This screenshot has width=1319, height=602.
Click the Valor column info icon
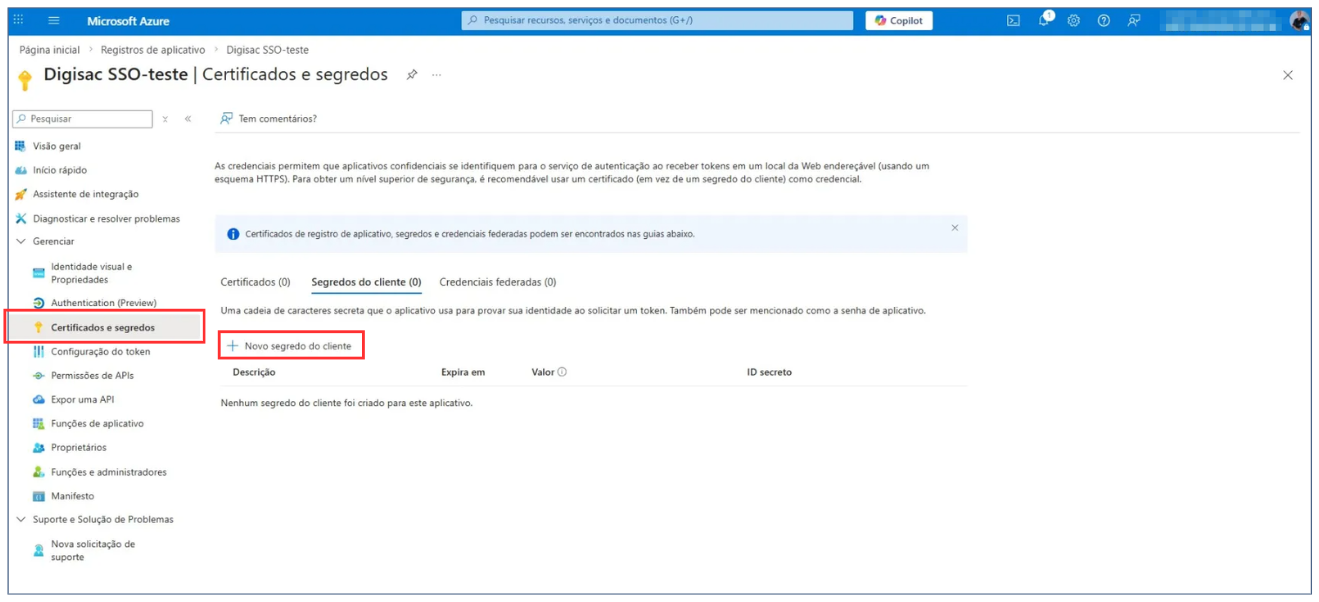[x=562, y=372]
